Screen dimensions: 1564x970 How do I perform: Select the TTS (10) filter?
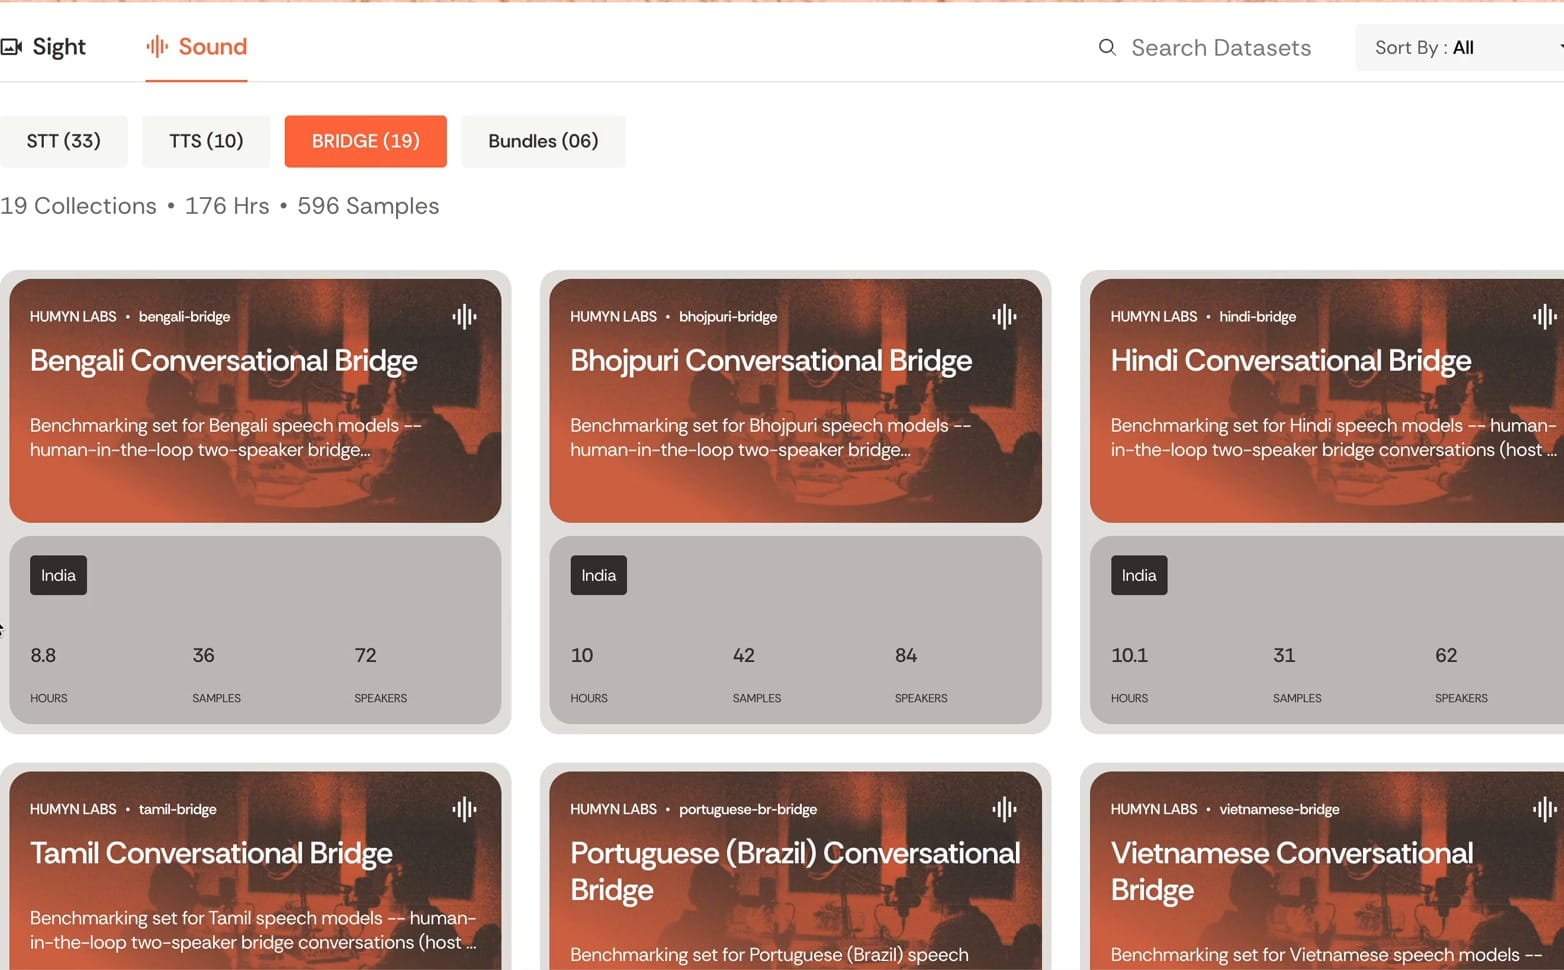[206, 141]
